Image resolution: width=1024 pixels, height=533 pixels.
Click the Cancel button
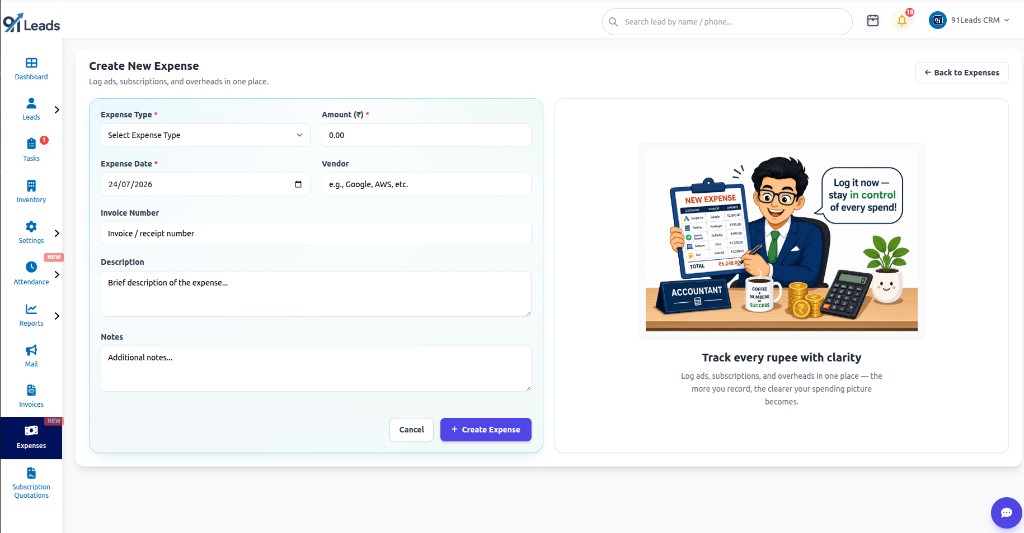411,430
